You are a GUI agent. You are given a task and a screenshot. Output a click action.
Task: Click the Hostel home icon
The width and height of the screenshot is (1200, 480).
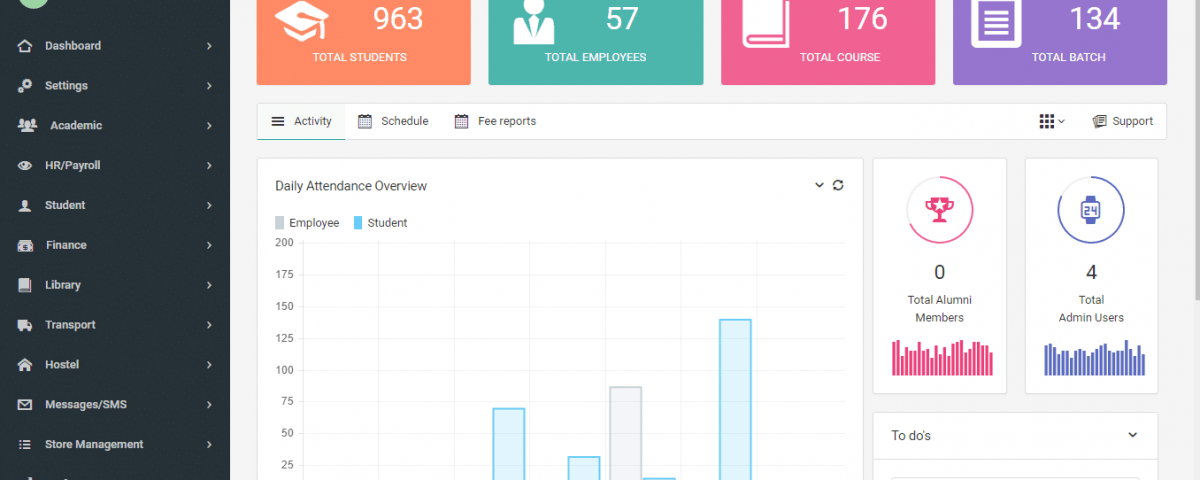click(25, 365)
